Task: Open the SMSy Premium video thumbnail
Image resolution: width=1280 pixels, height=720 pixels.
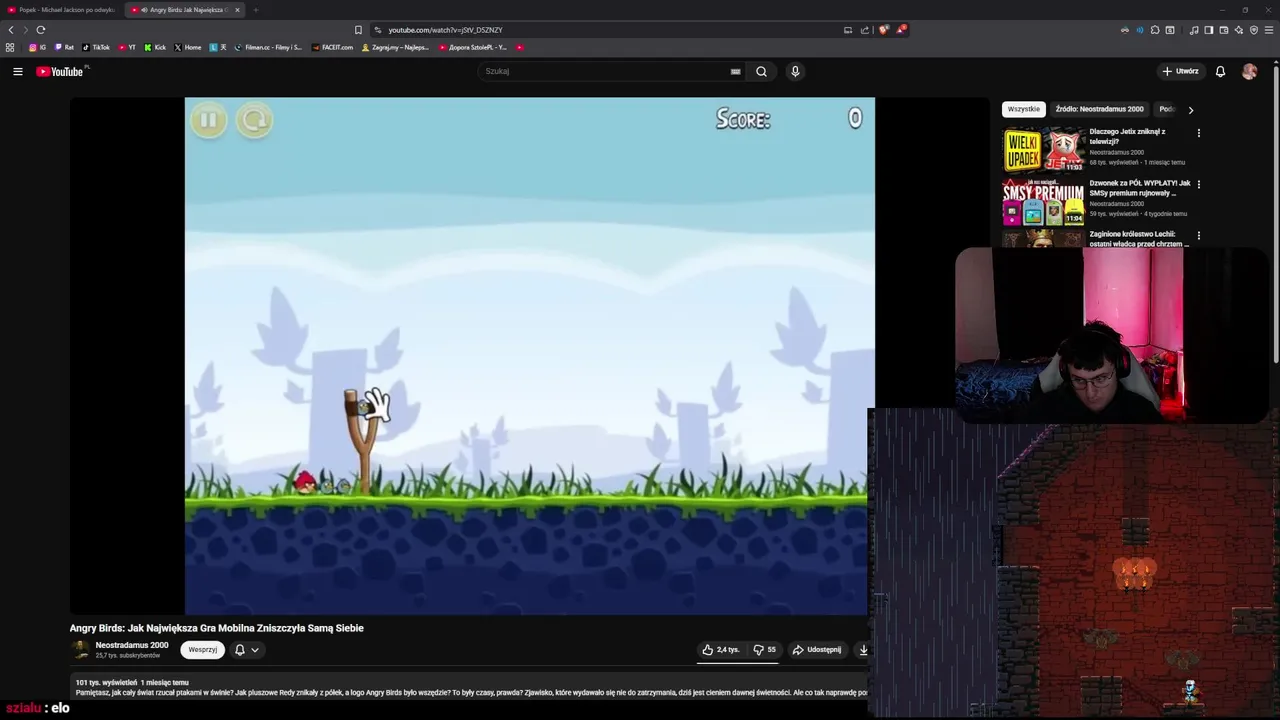Action: click(1044, 201)
